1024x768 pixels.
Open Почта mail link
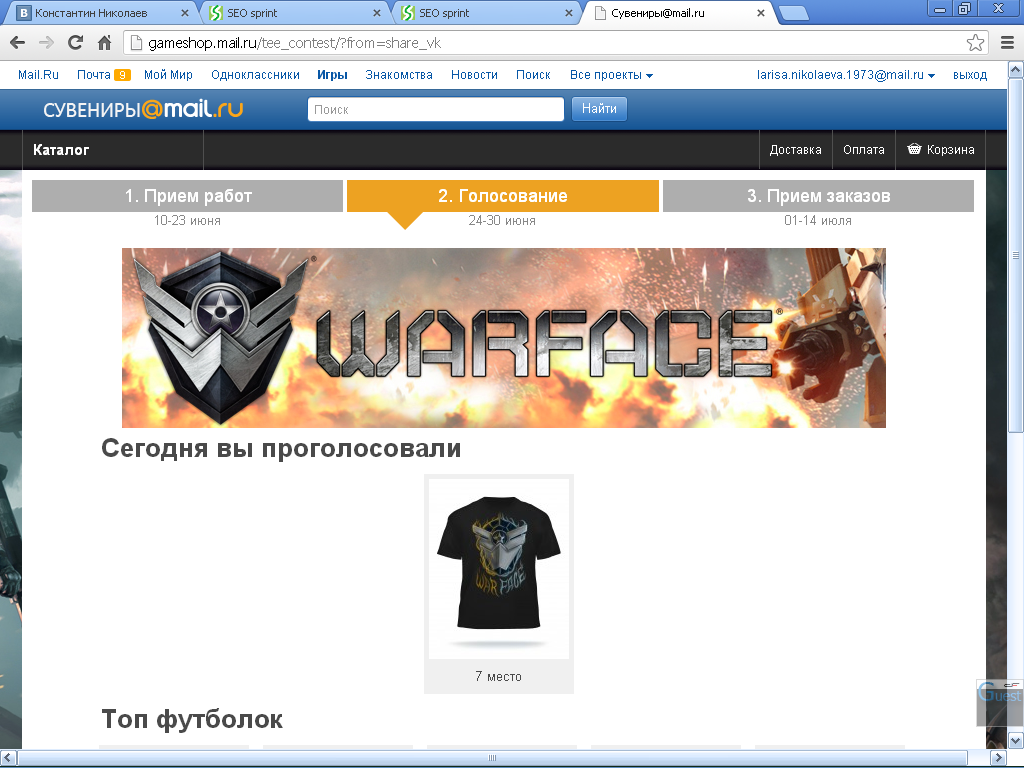[94, 75]
